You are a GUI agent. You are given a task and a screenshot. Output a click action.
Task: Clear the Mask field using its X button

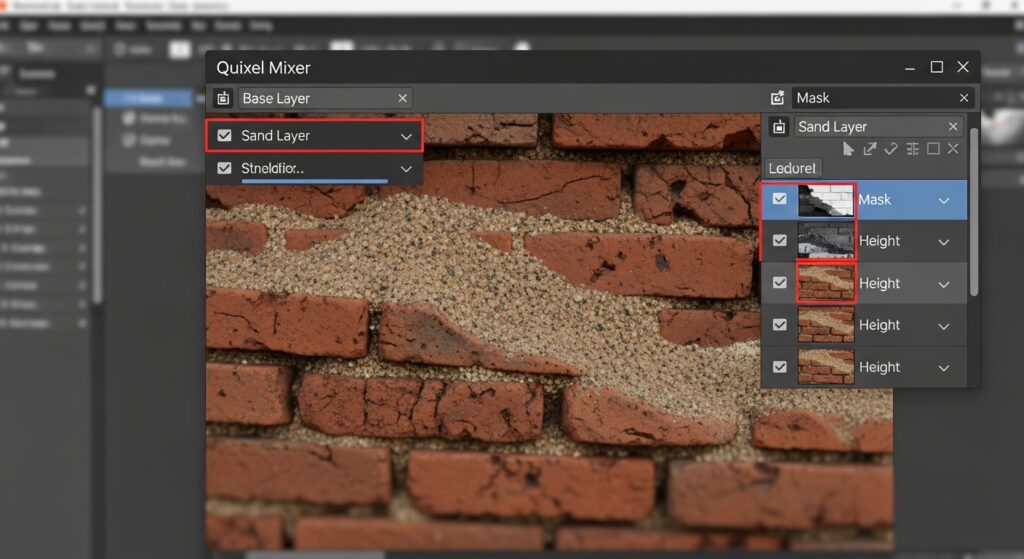tap(964, 98)
